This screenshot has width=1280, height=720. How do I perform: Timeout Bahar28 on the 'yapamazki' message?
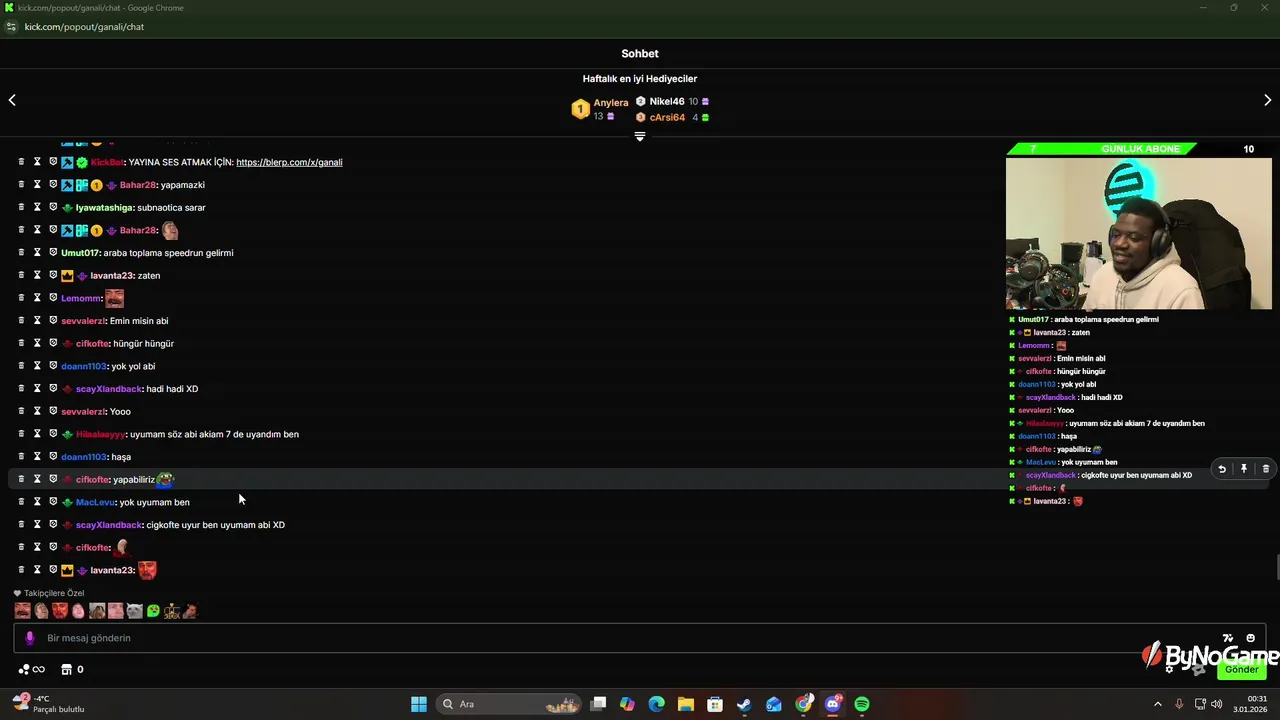click(x=37, y=185)
